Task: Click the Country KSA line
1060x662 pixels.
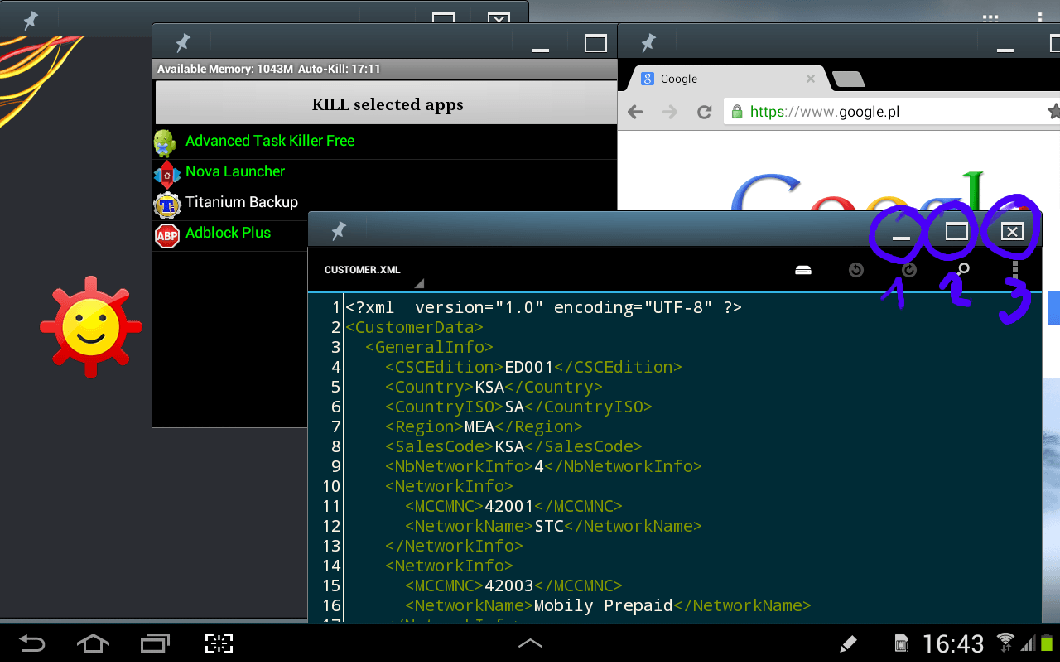Action: (493, 387)
